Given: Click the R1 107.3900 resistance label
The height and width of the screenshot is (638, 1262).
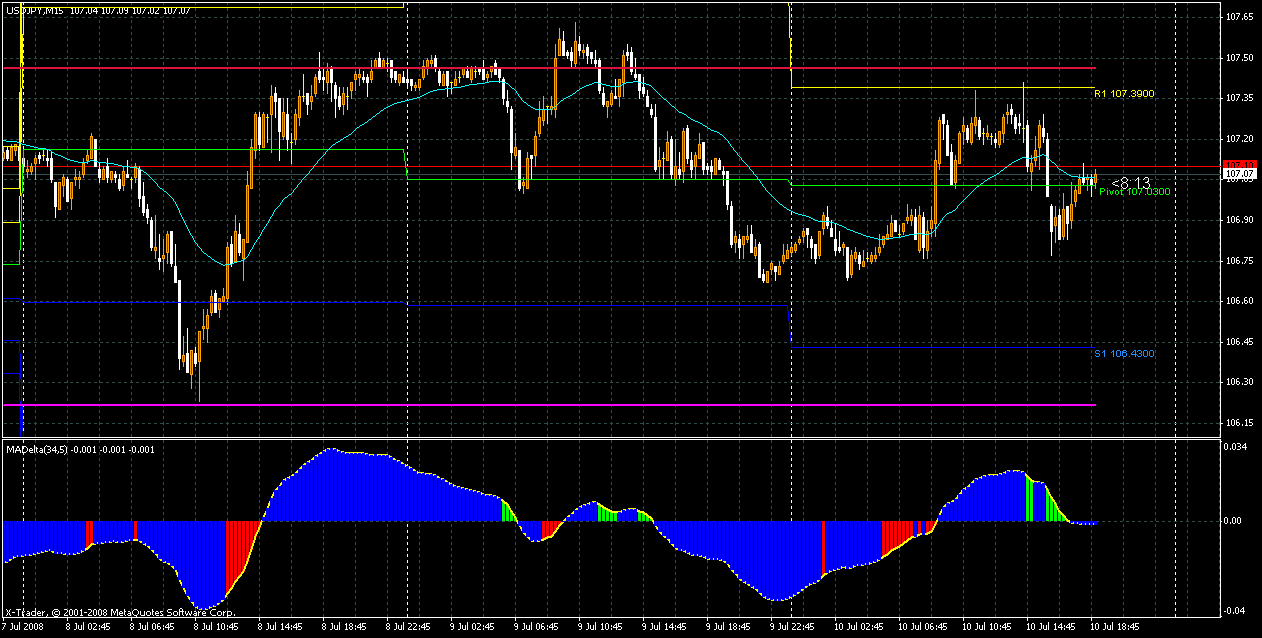Looking at the screenshot, I should click(1124, 94).
